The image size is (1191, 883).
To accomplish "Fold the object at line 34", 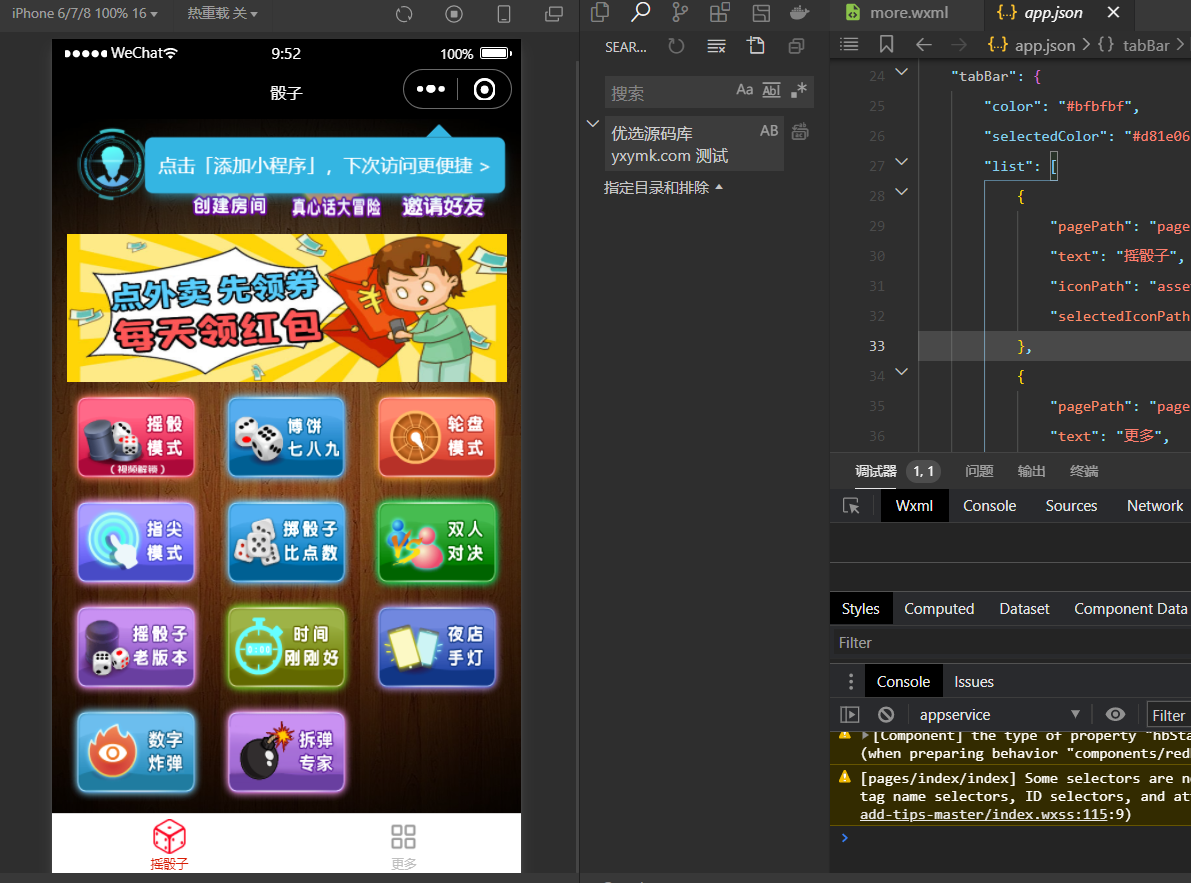I will tap(902, 372).
